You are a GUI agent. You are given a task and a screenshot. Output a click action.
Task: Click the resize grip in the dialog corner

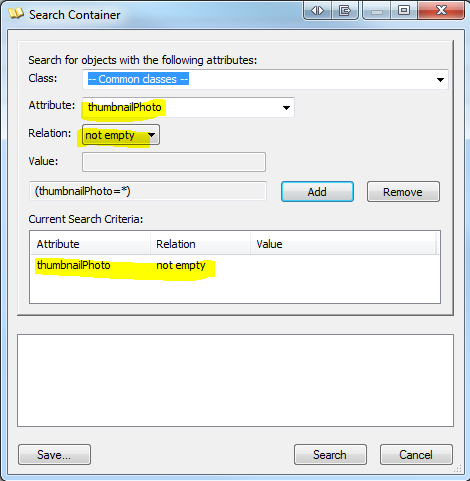pos(457,469)
